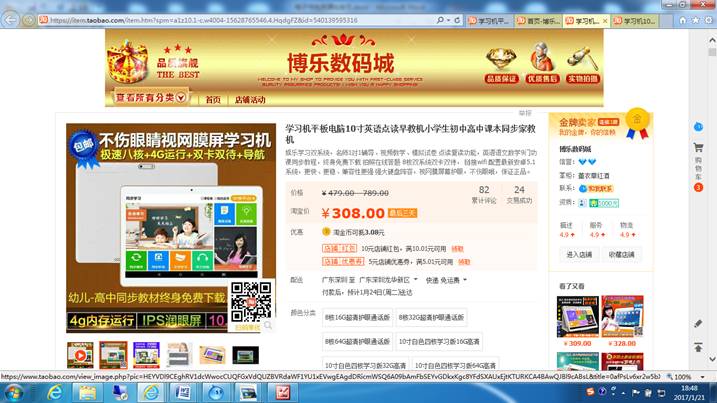Open the 店铺活动 store menu tab

click(x=249, y=100)
